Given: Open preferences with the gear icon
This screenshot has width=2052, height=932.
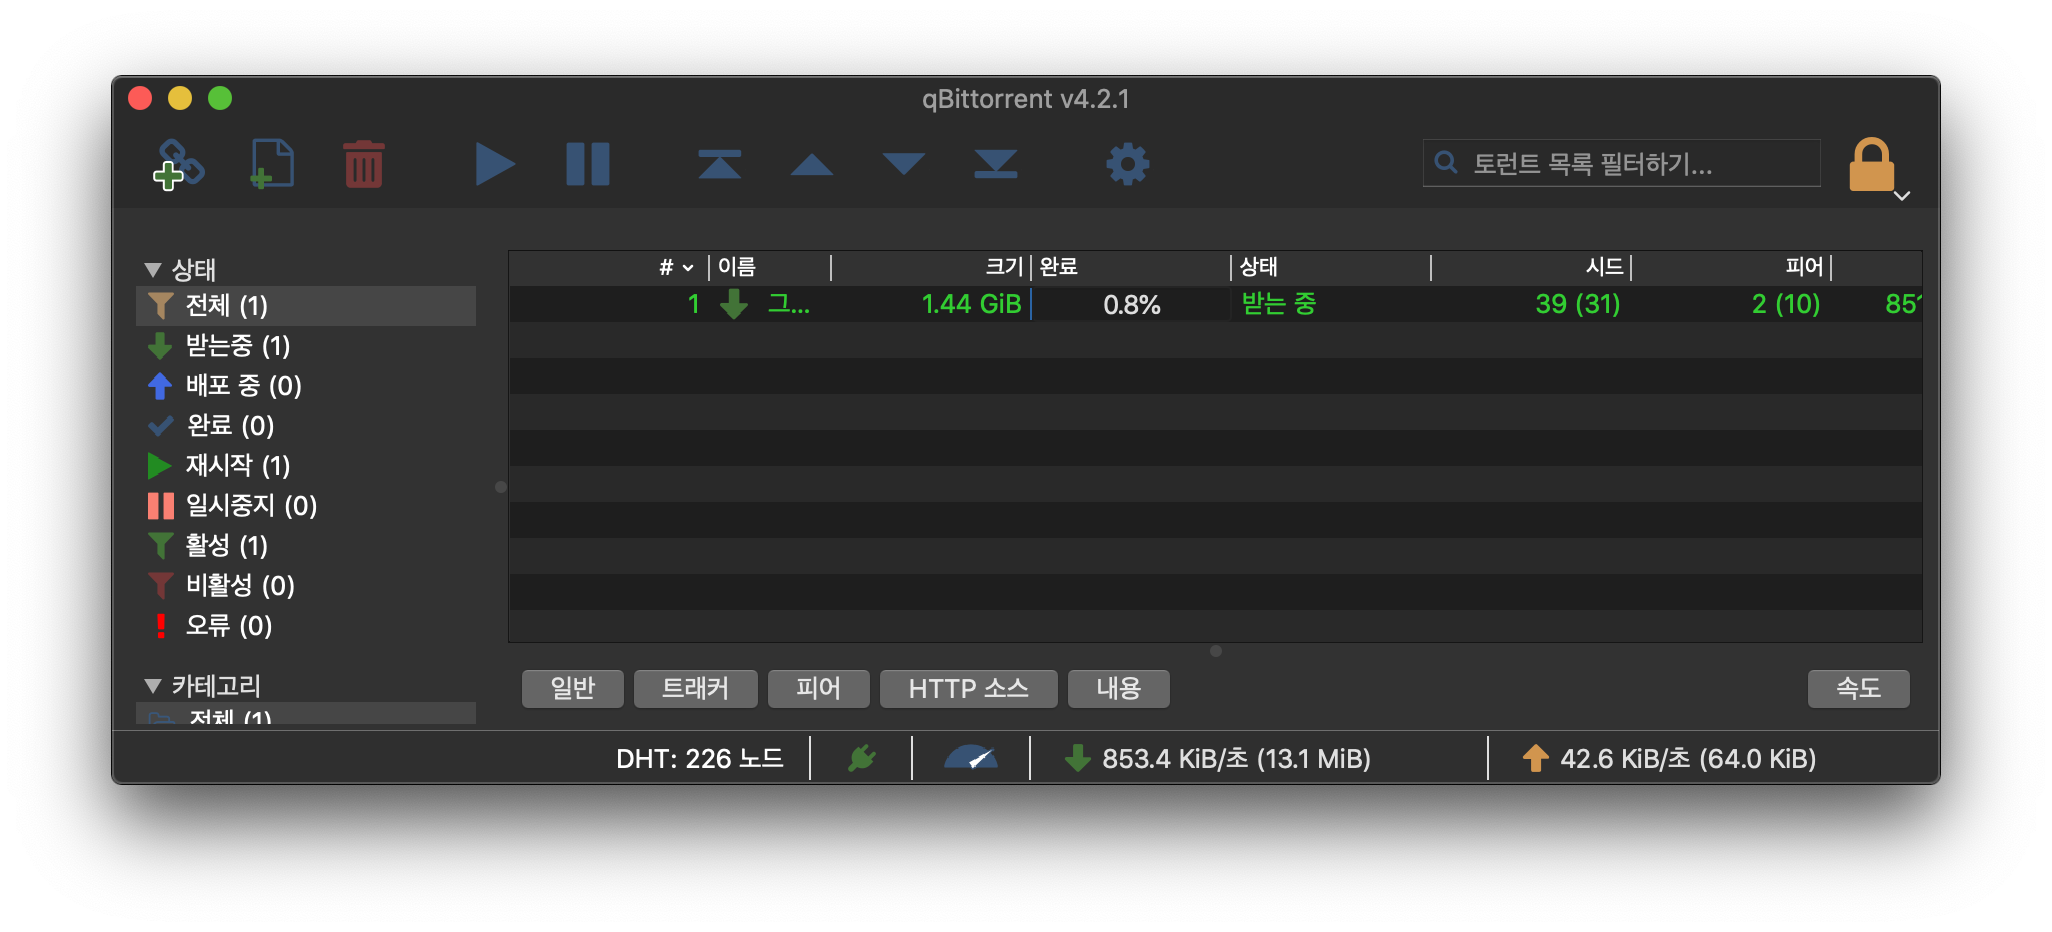Looking at the screenshot, I should pyautogui.click(x=1128, y=164).
